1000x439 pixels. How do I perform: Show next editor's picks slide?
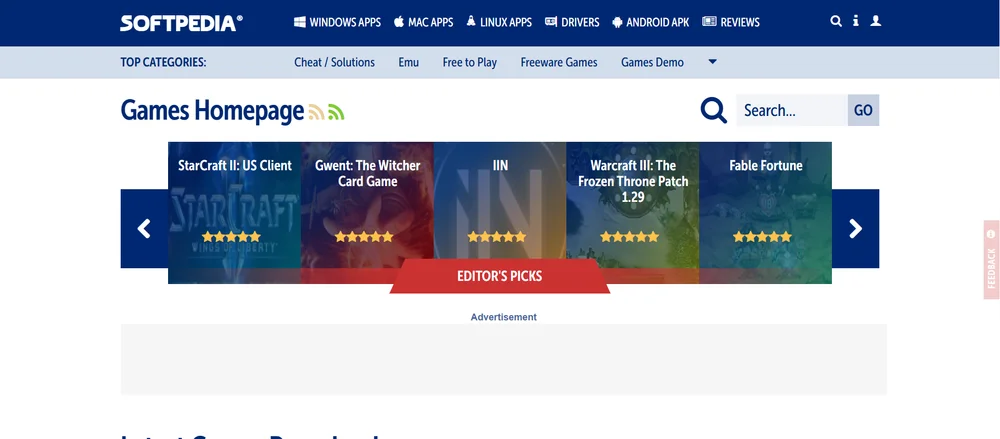click(x=855, y=228)
